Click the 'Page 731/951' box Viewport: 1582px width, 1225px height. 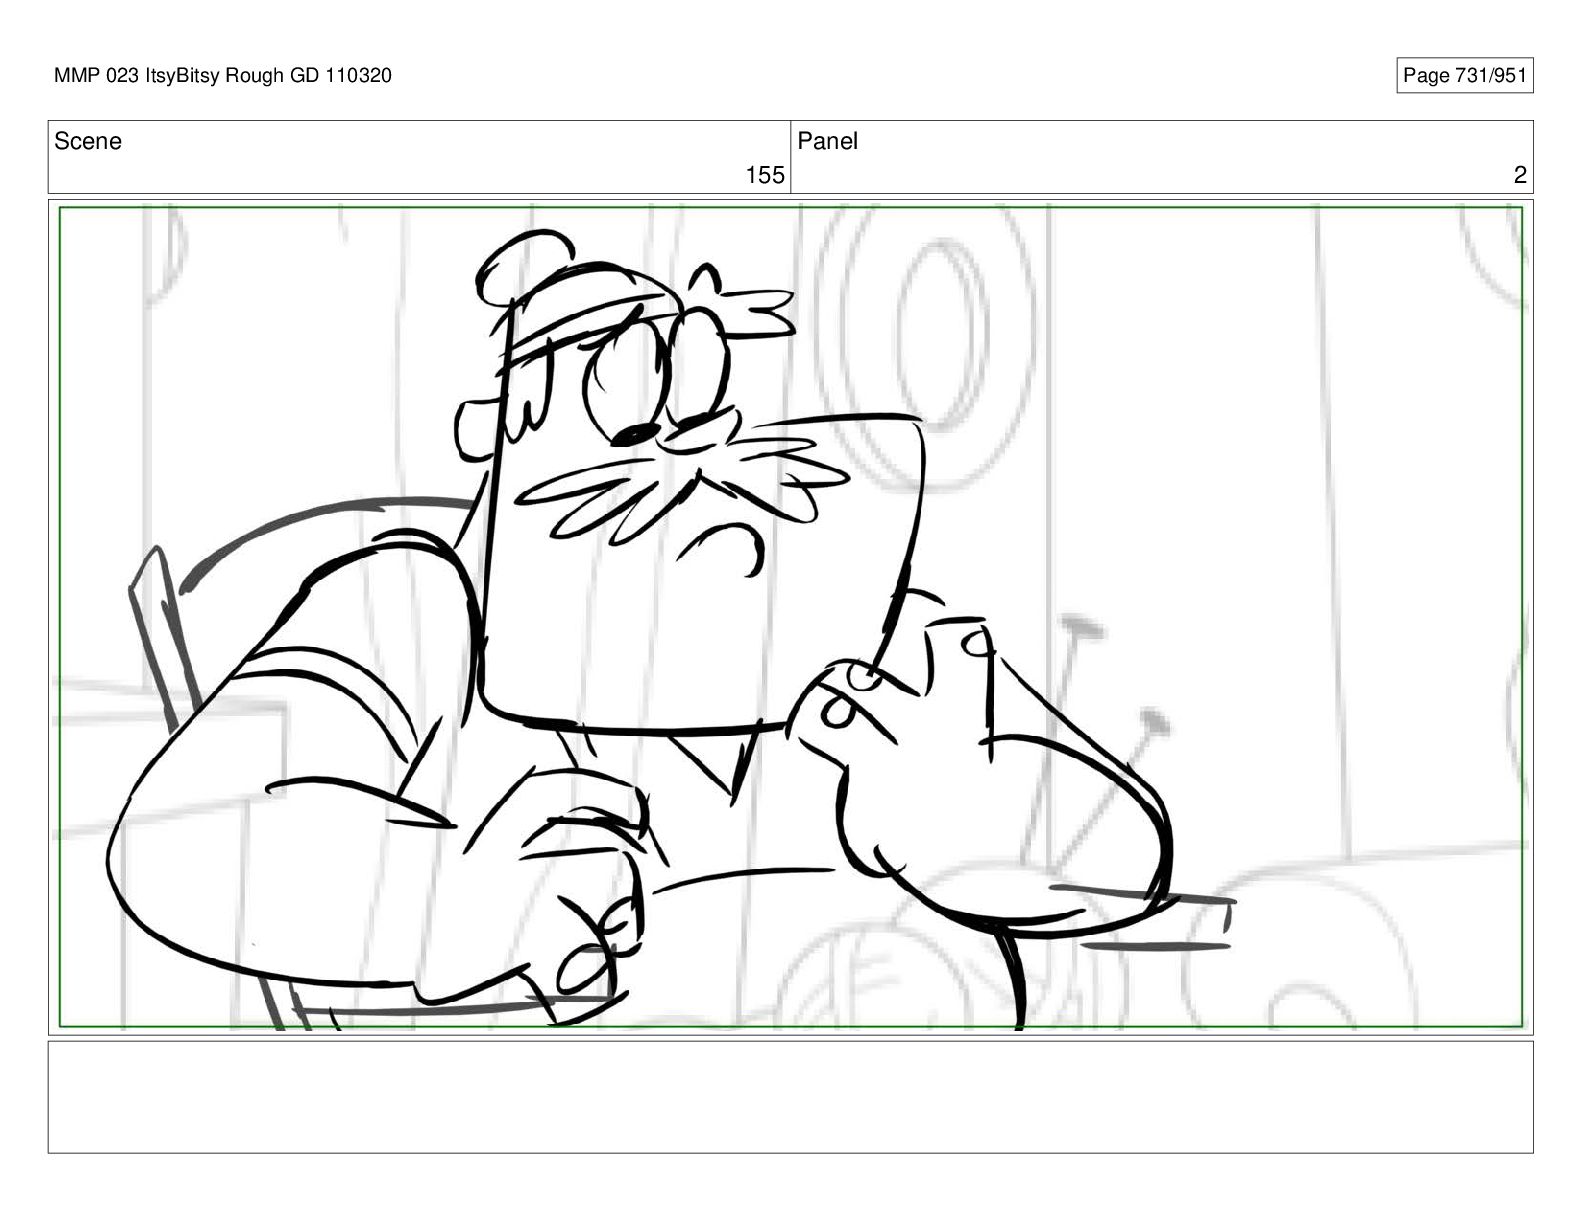click(1464, 76)
